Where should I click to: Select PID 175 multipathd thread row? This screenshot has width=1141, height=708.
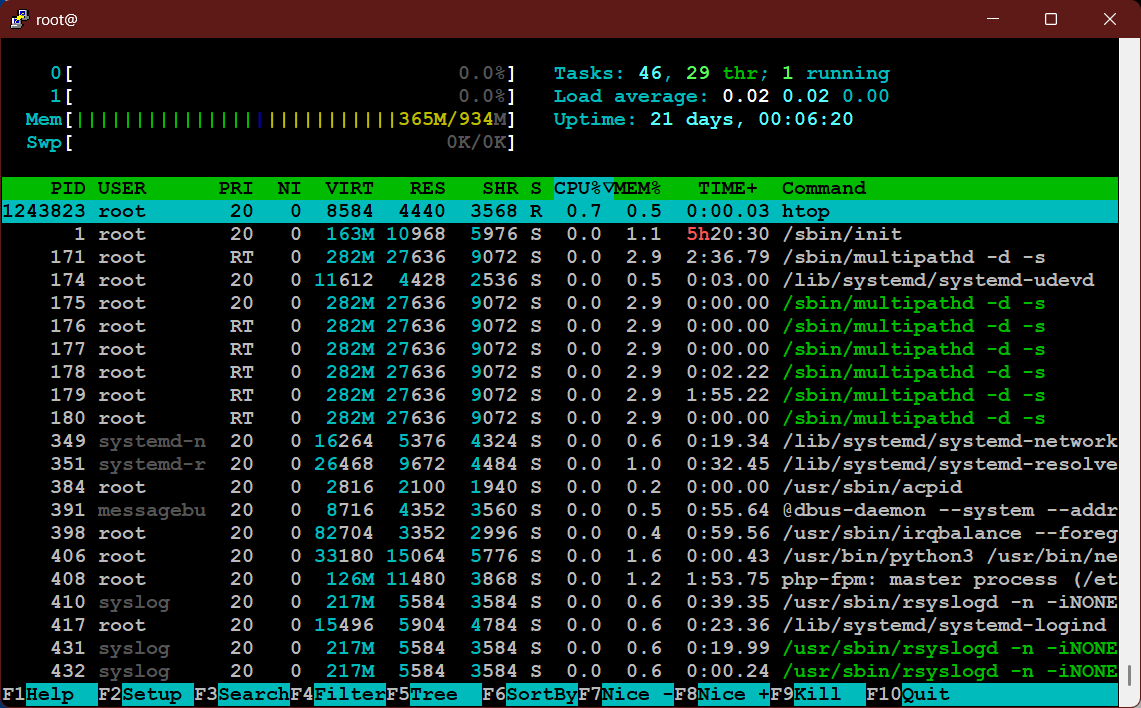click(x=560, y=303)
